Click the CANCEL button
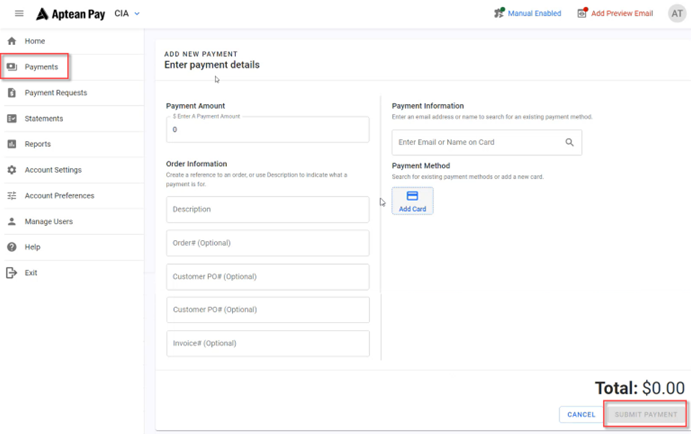691x434 pixels. click(581, 415)
